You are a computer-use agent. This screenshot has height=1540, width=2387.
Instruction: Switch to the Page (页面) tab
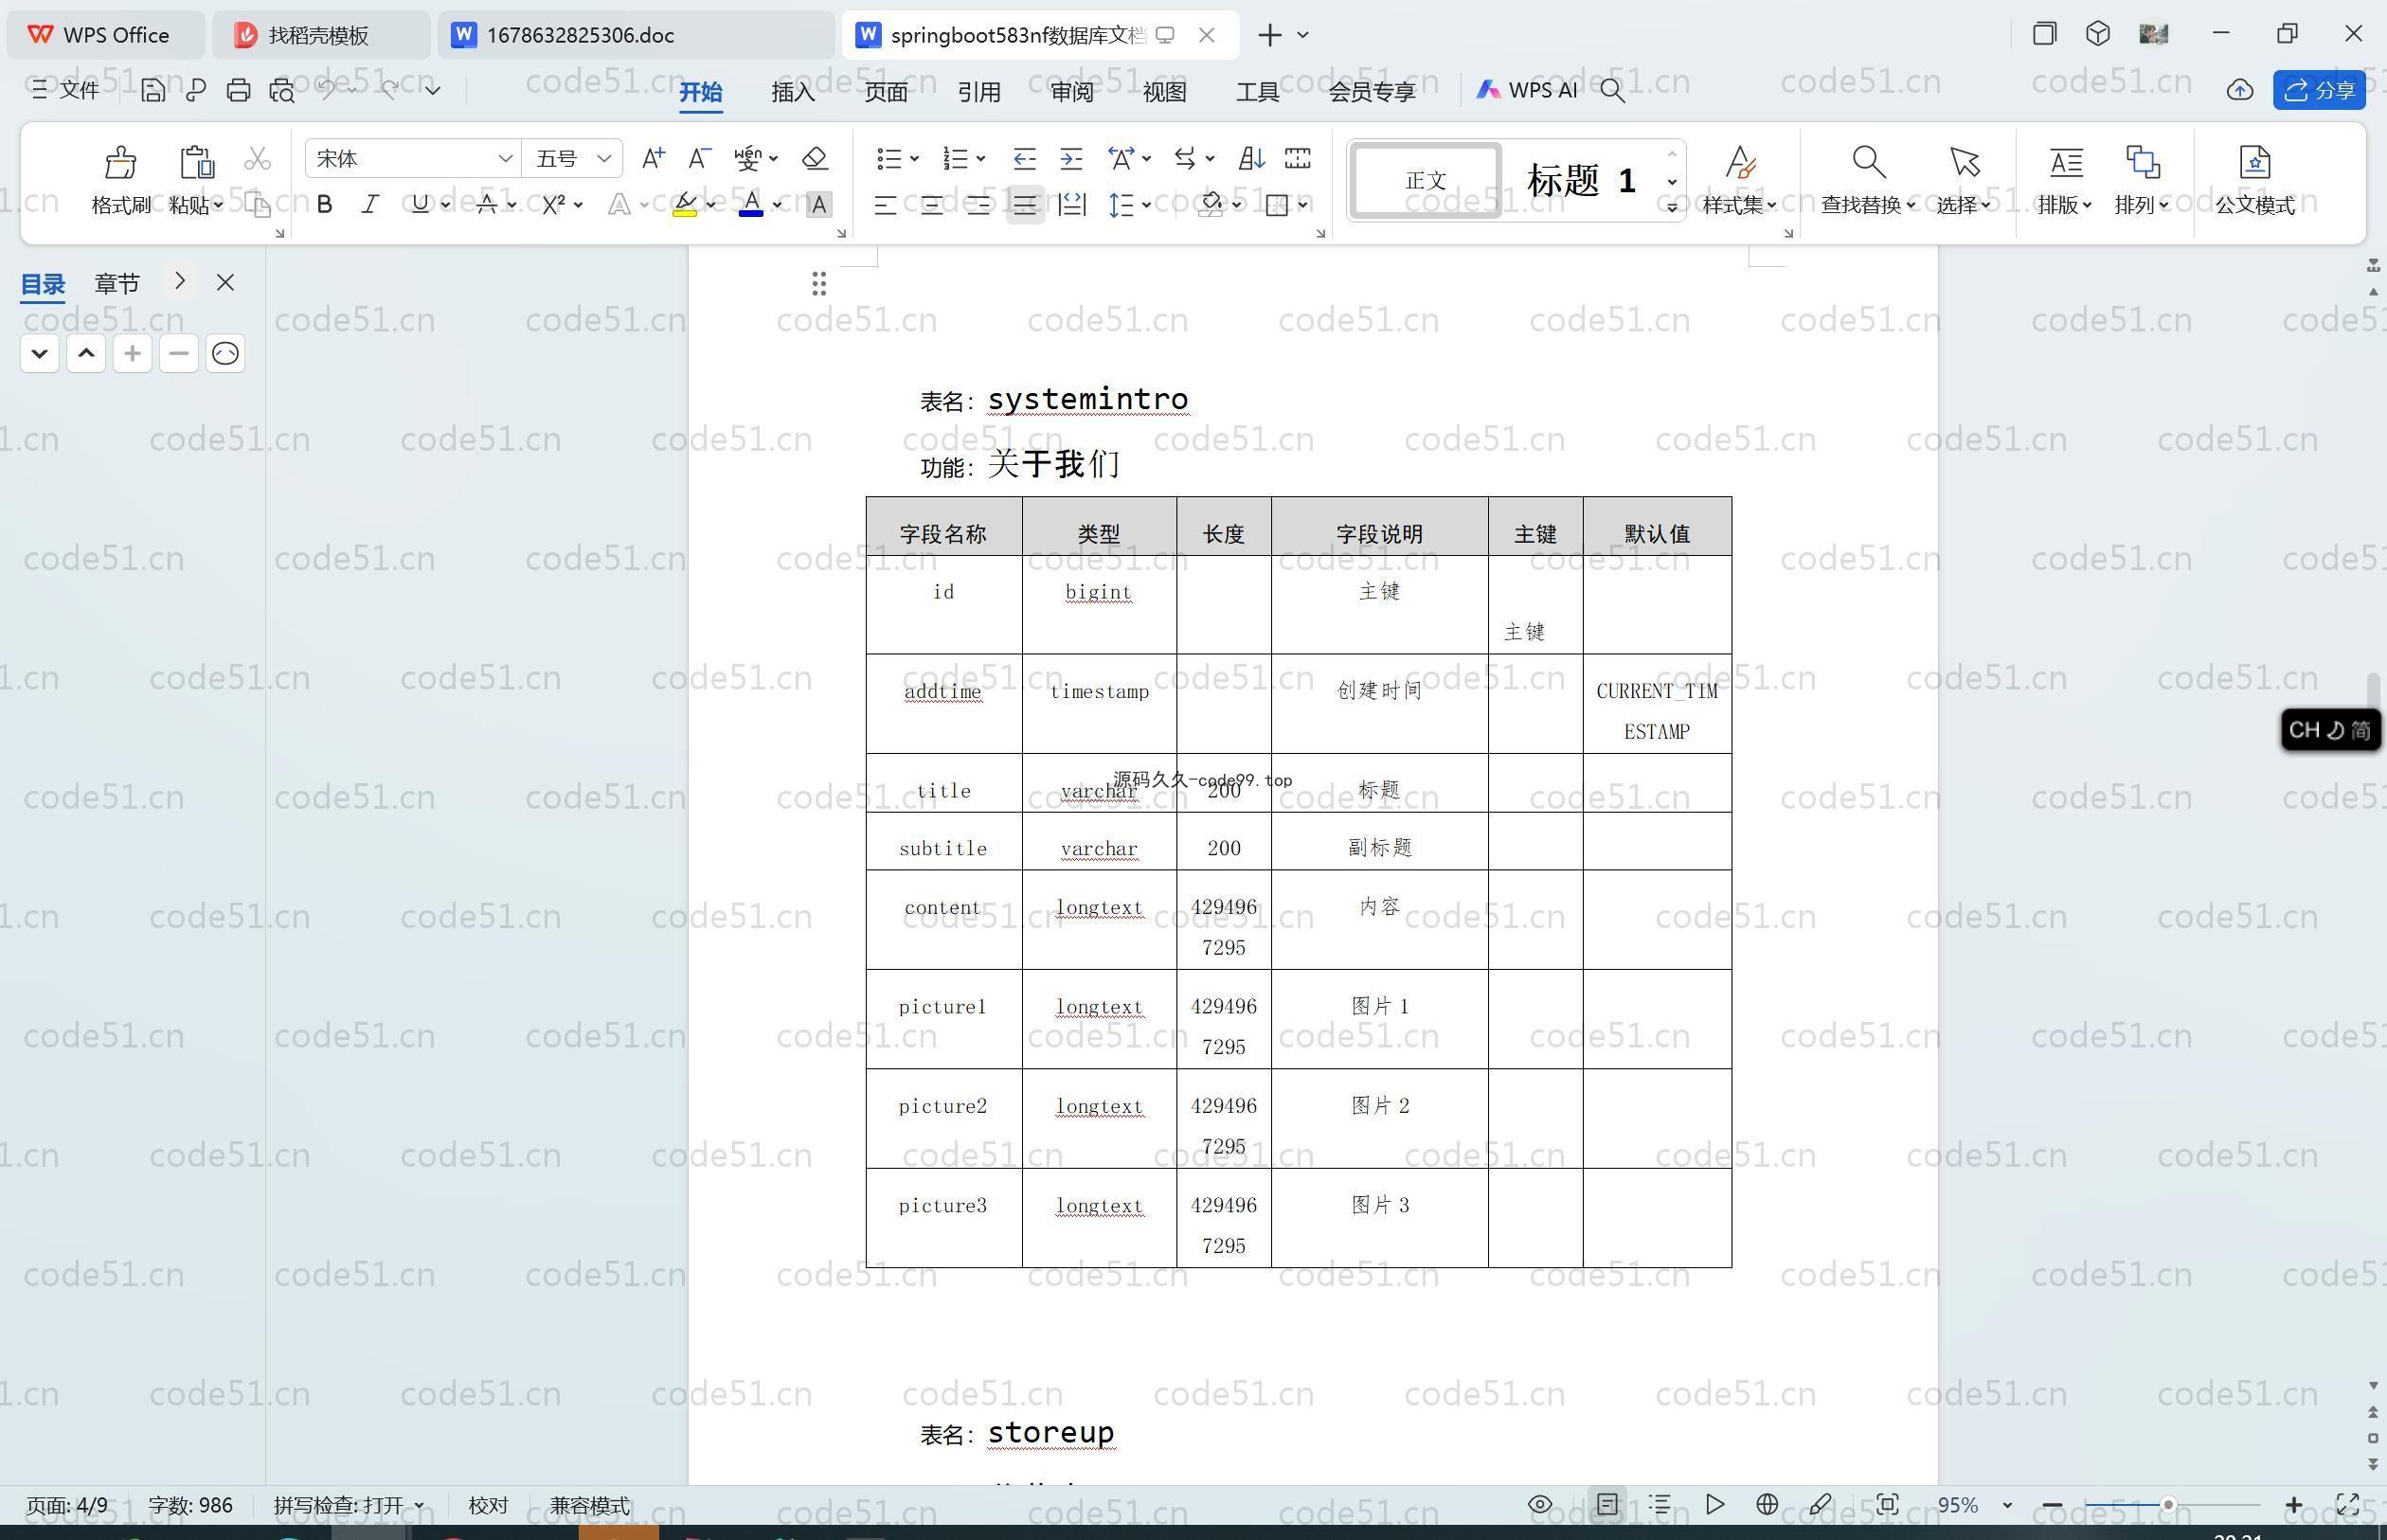(x=886, y=91)
